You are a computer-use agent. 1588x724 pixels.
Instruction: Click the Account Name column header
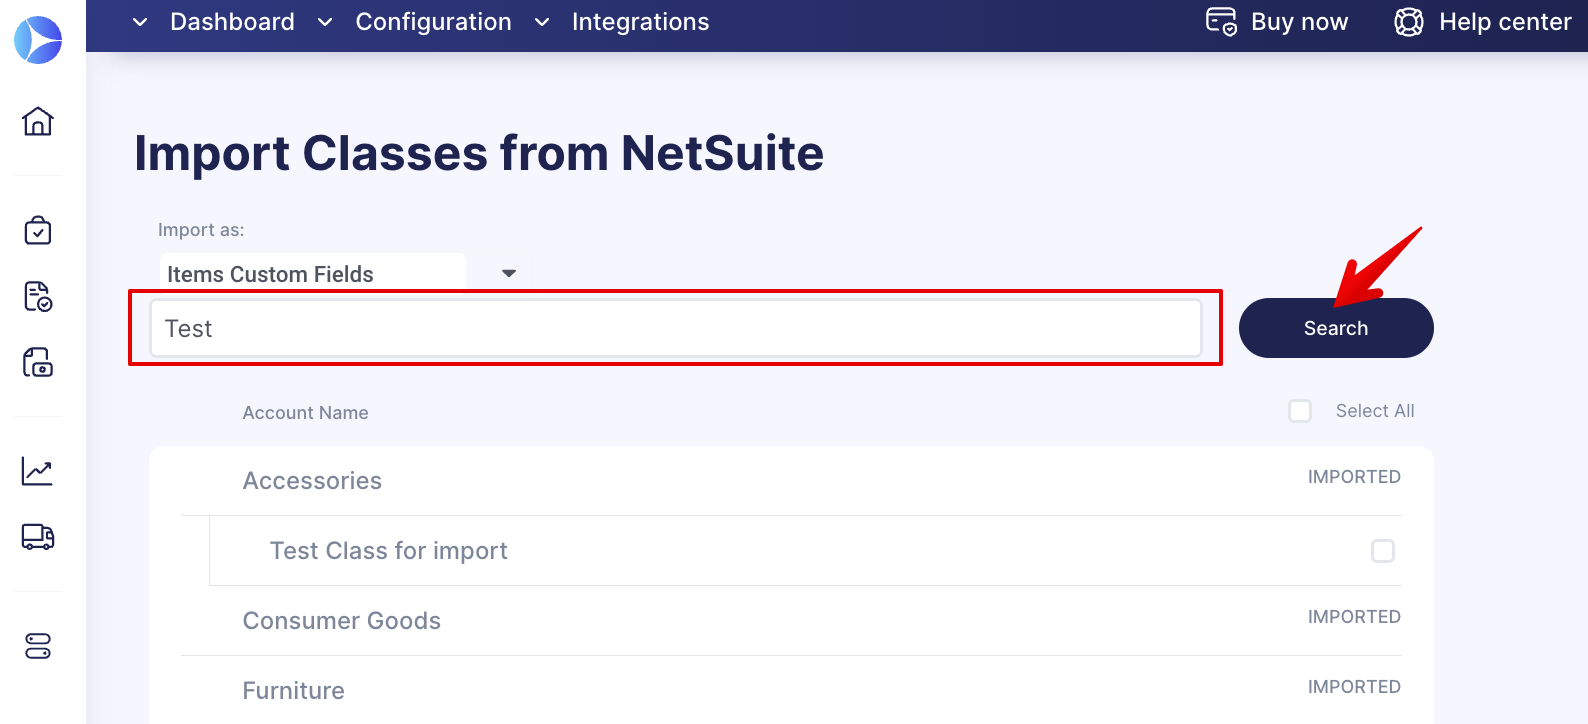click(305, 413)
